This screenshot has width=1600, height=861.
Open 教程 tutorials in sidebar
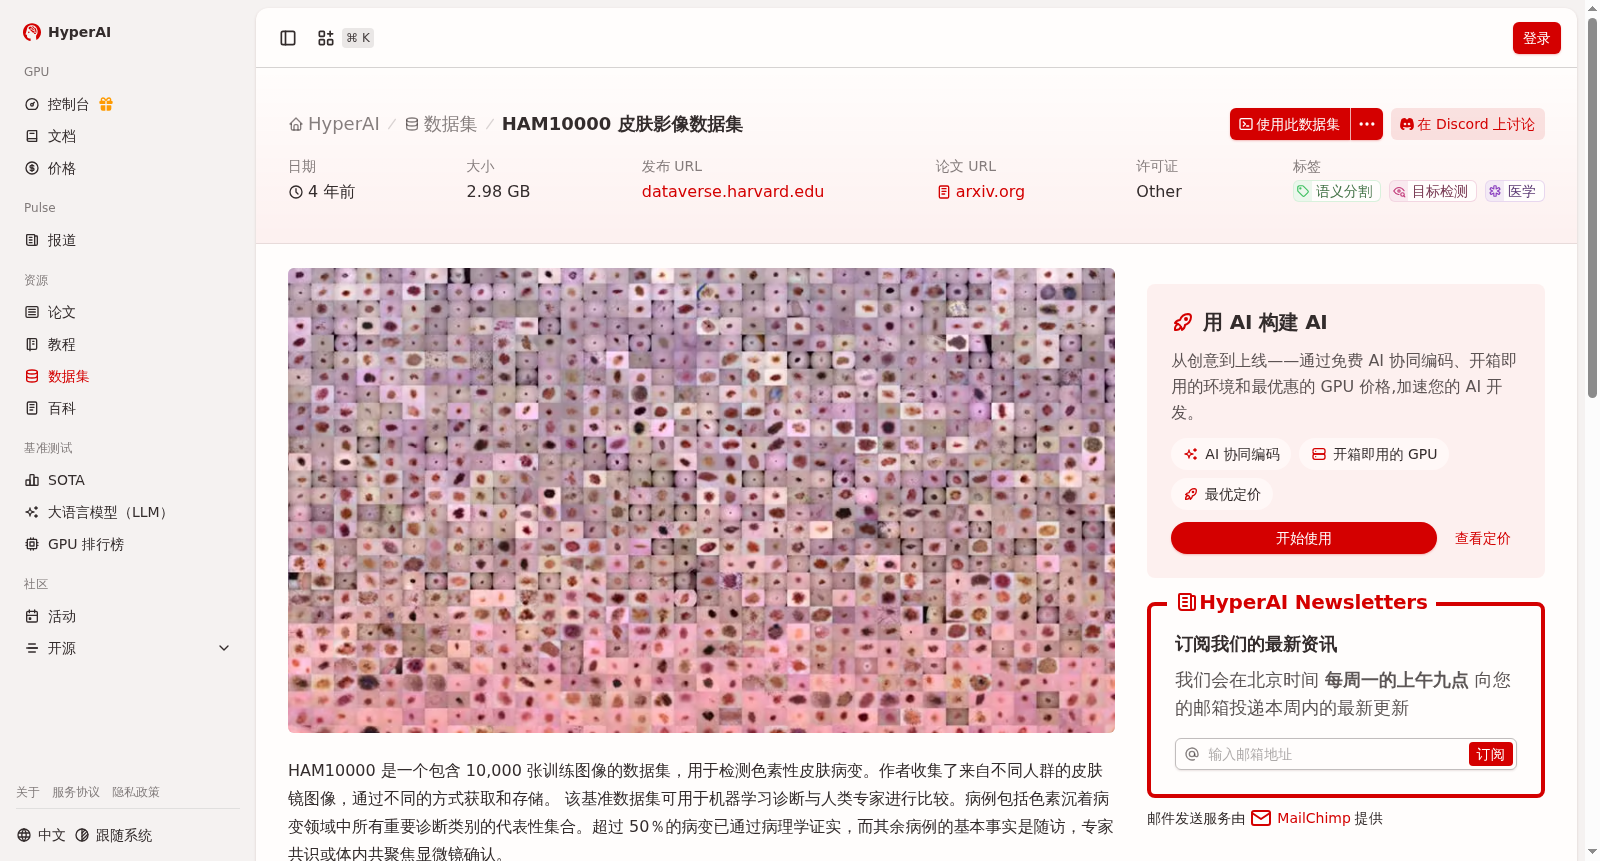click(62, 344)
